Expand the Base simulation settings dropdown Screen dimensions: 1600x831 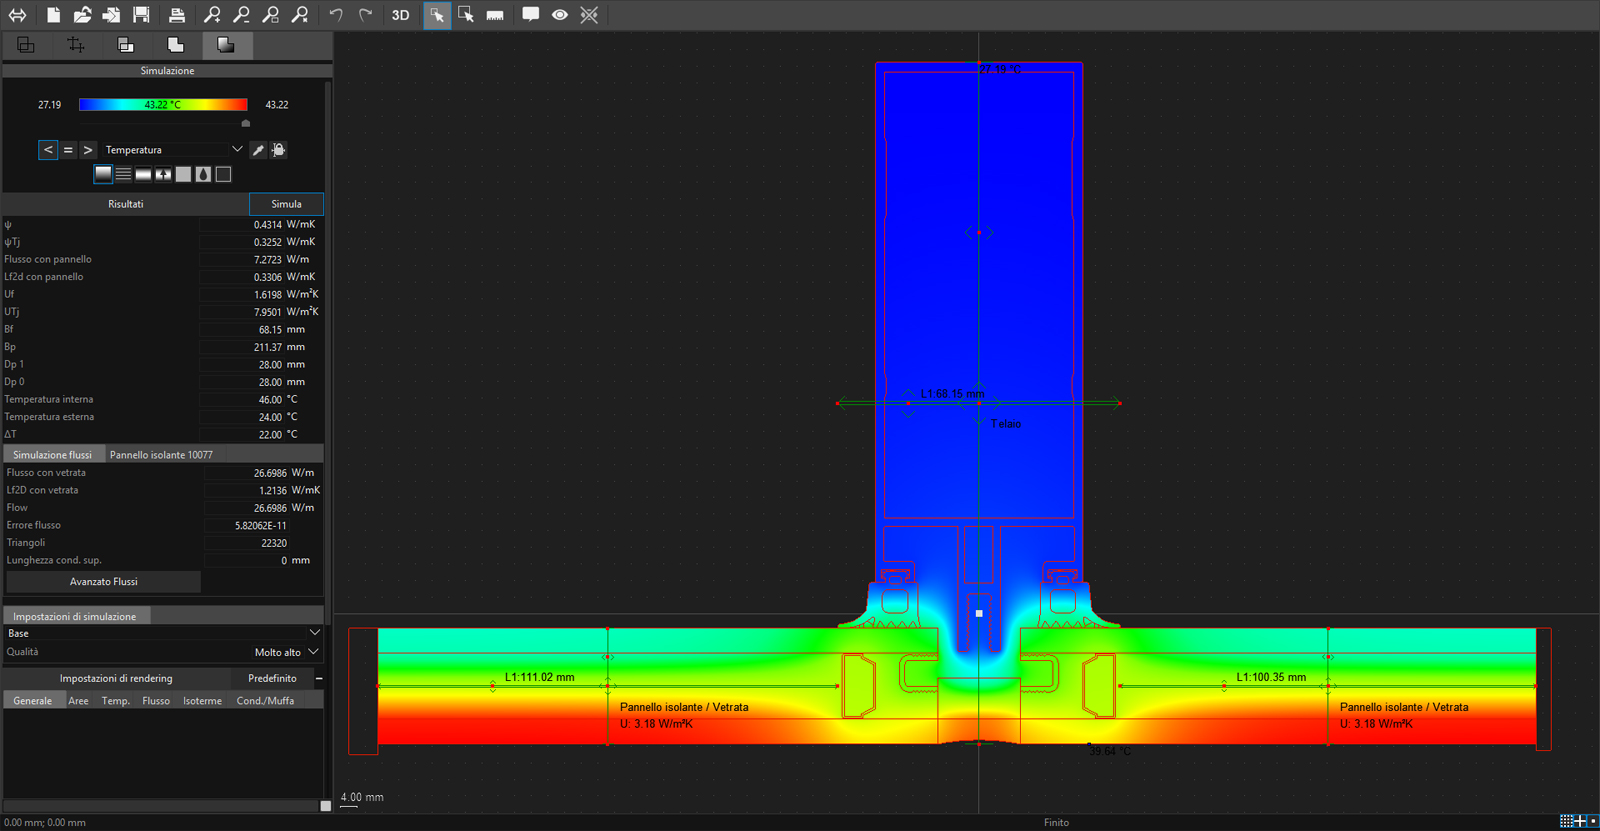pos(163,633)
